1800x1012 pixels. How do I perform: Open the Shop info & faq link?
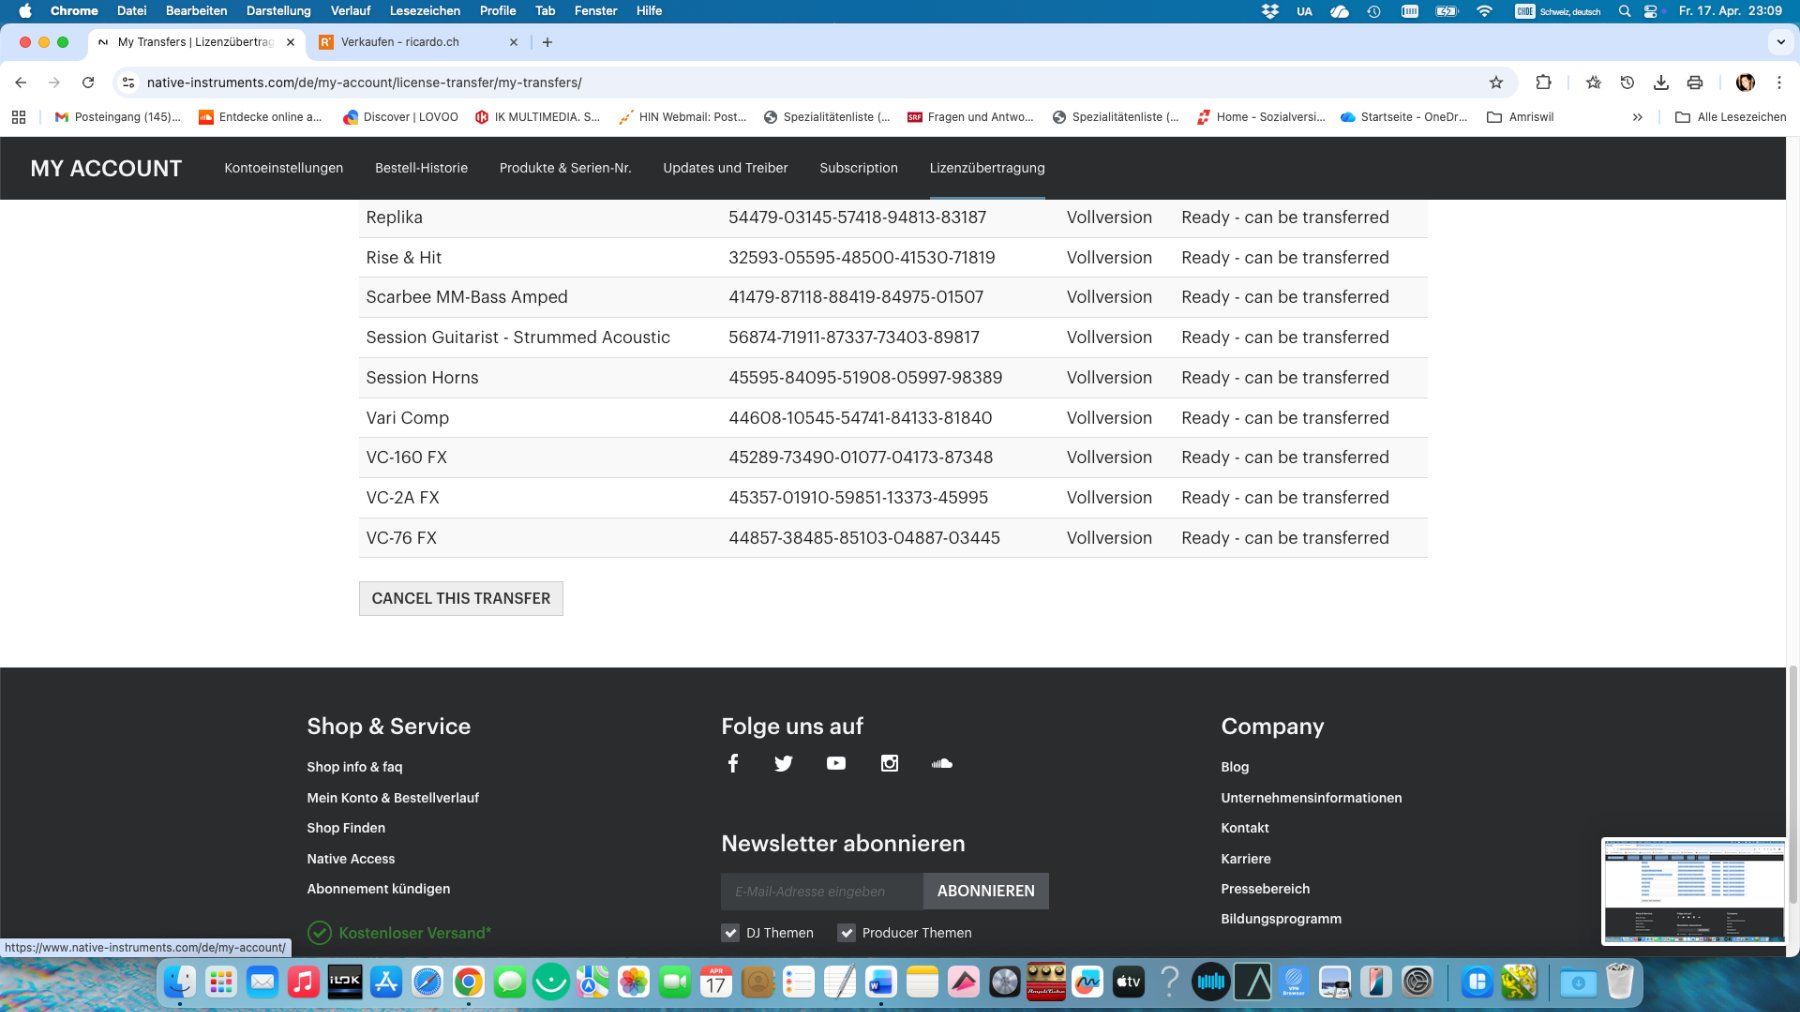[x=354, y=767]
